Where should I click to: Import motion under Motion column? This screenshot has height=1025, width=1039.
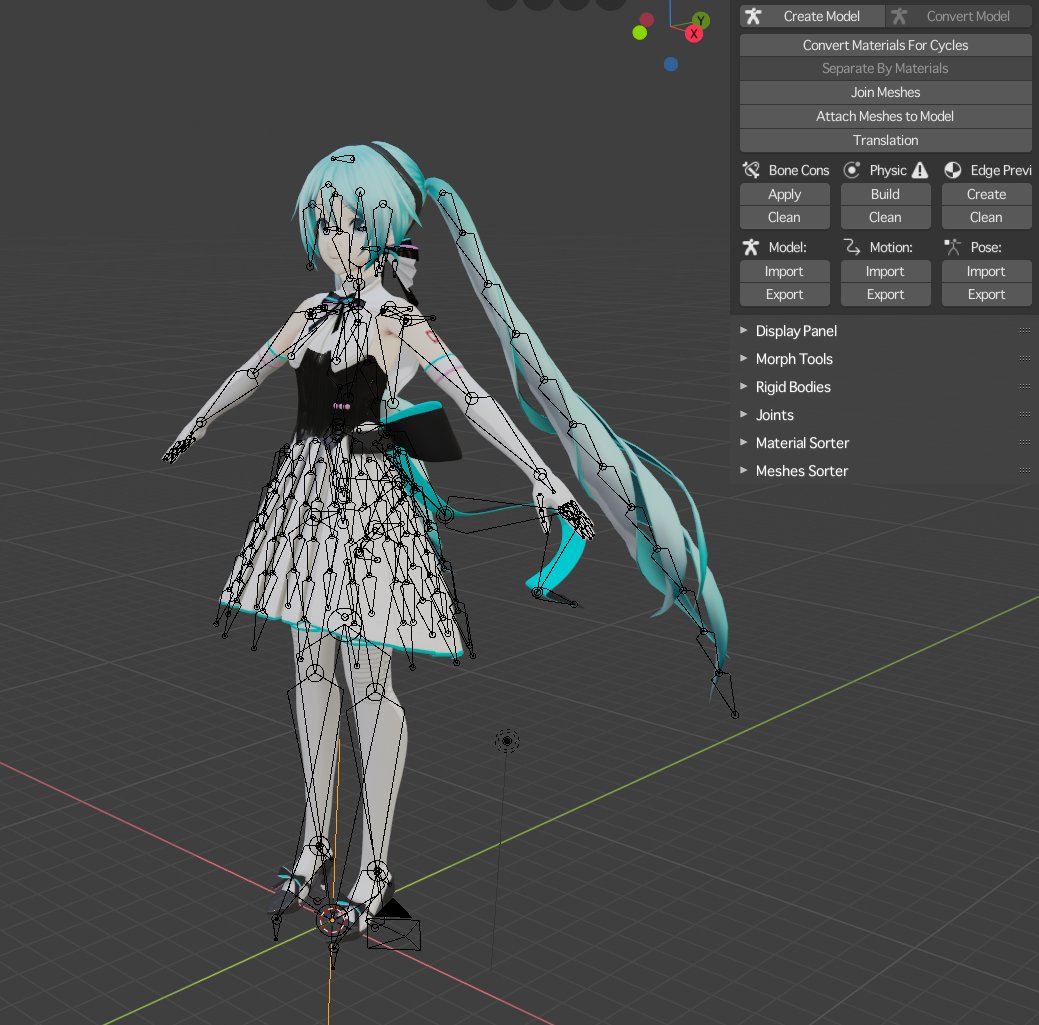coord(885,271)
